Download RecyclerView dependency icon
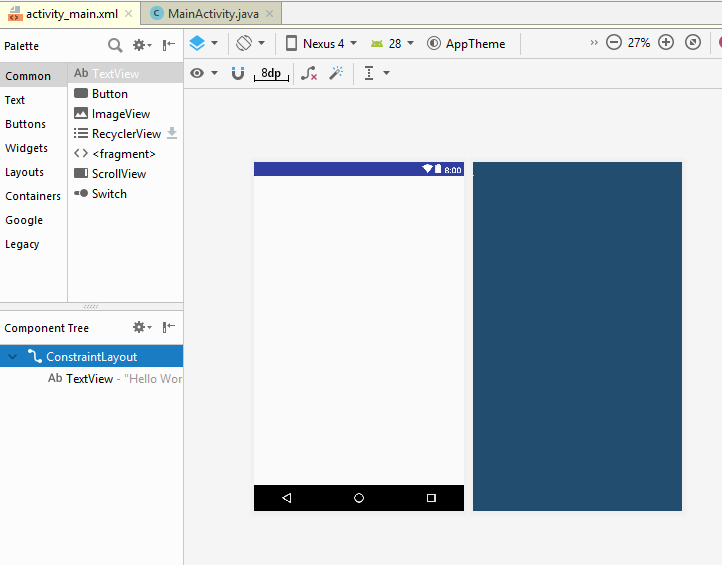 coord(172,133)
